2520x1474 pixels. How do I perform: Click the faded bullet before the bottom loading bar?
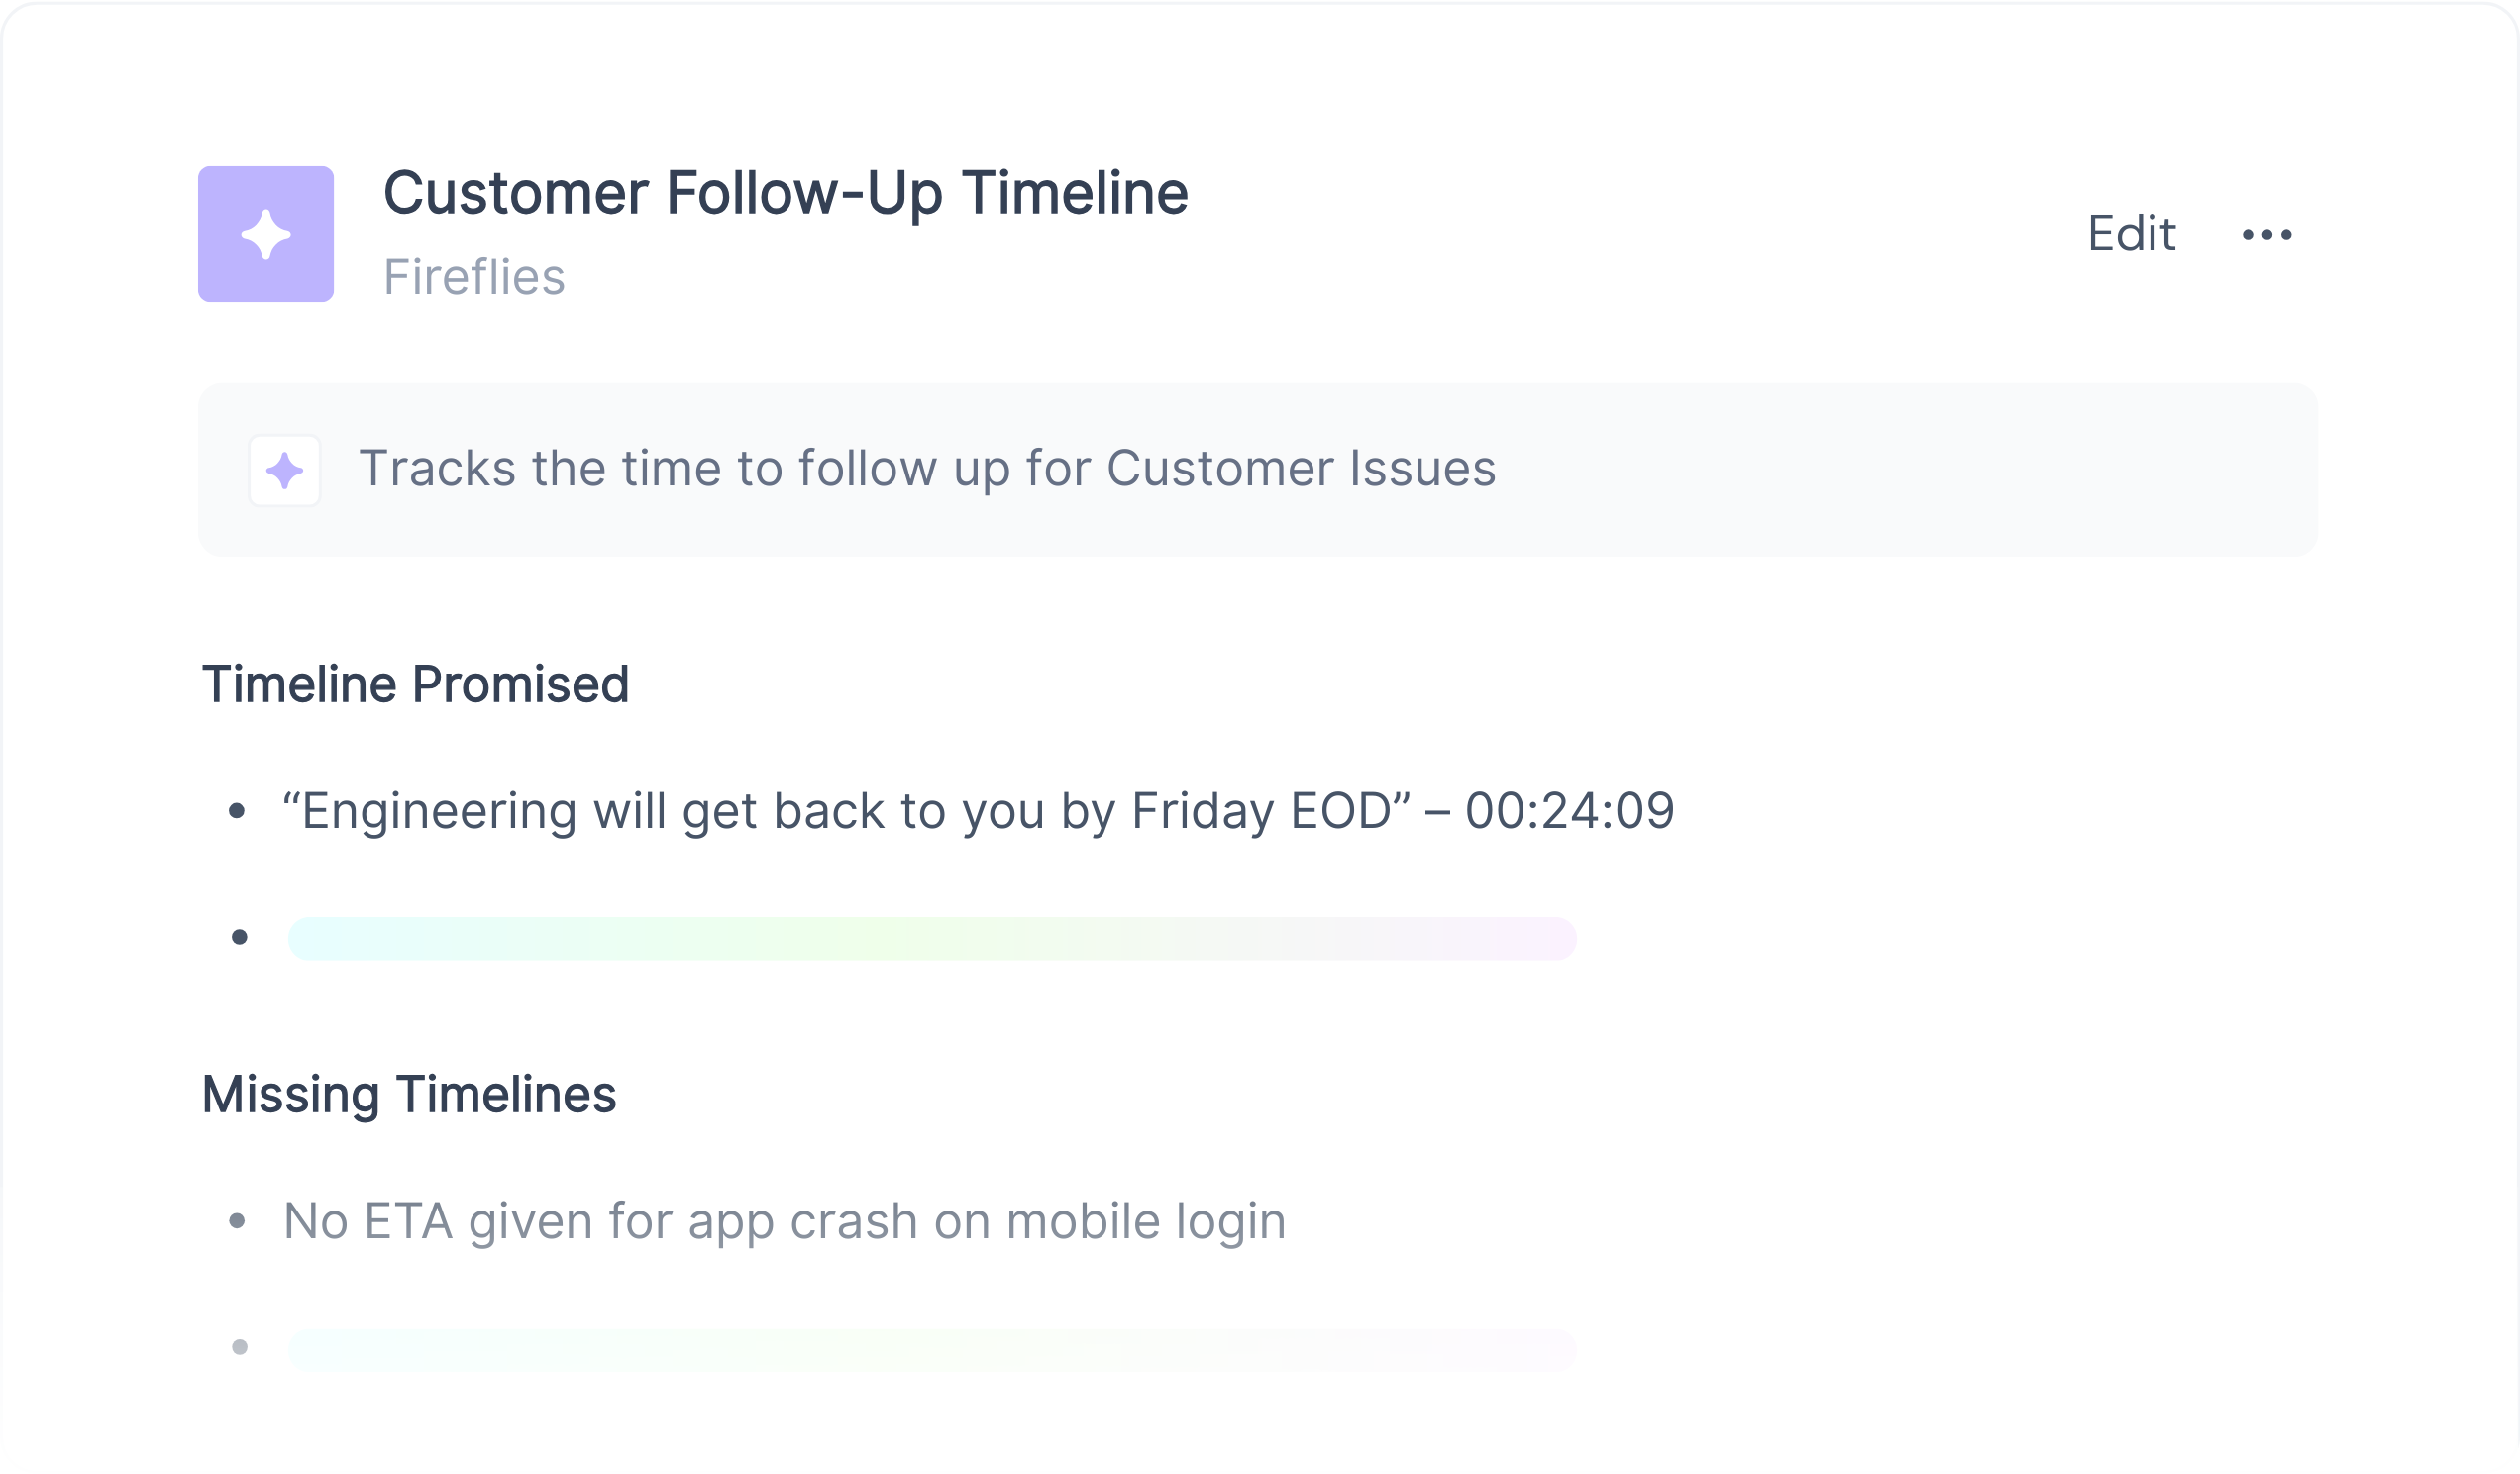(239, 1348)
